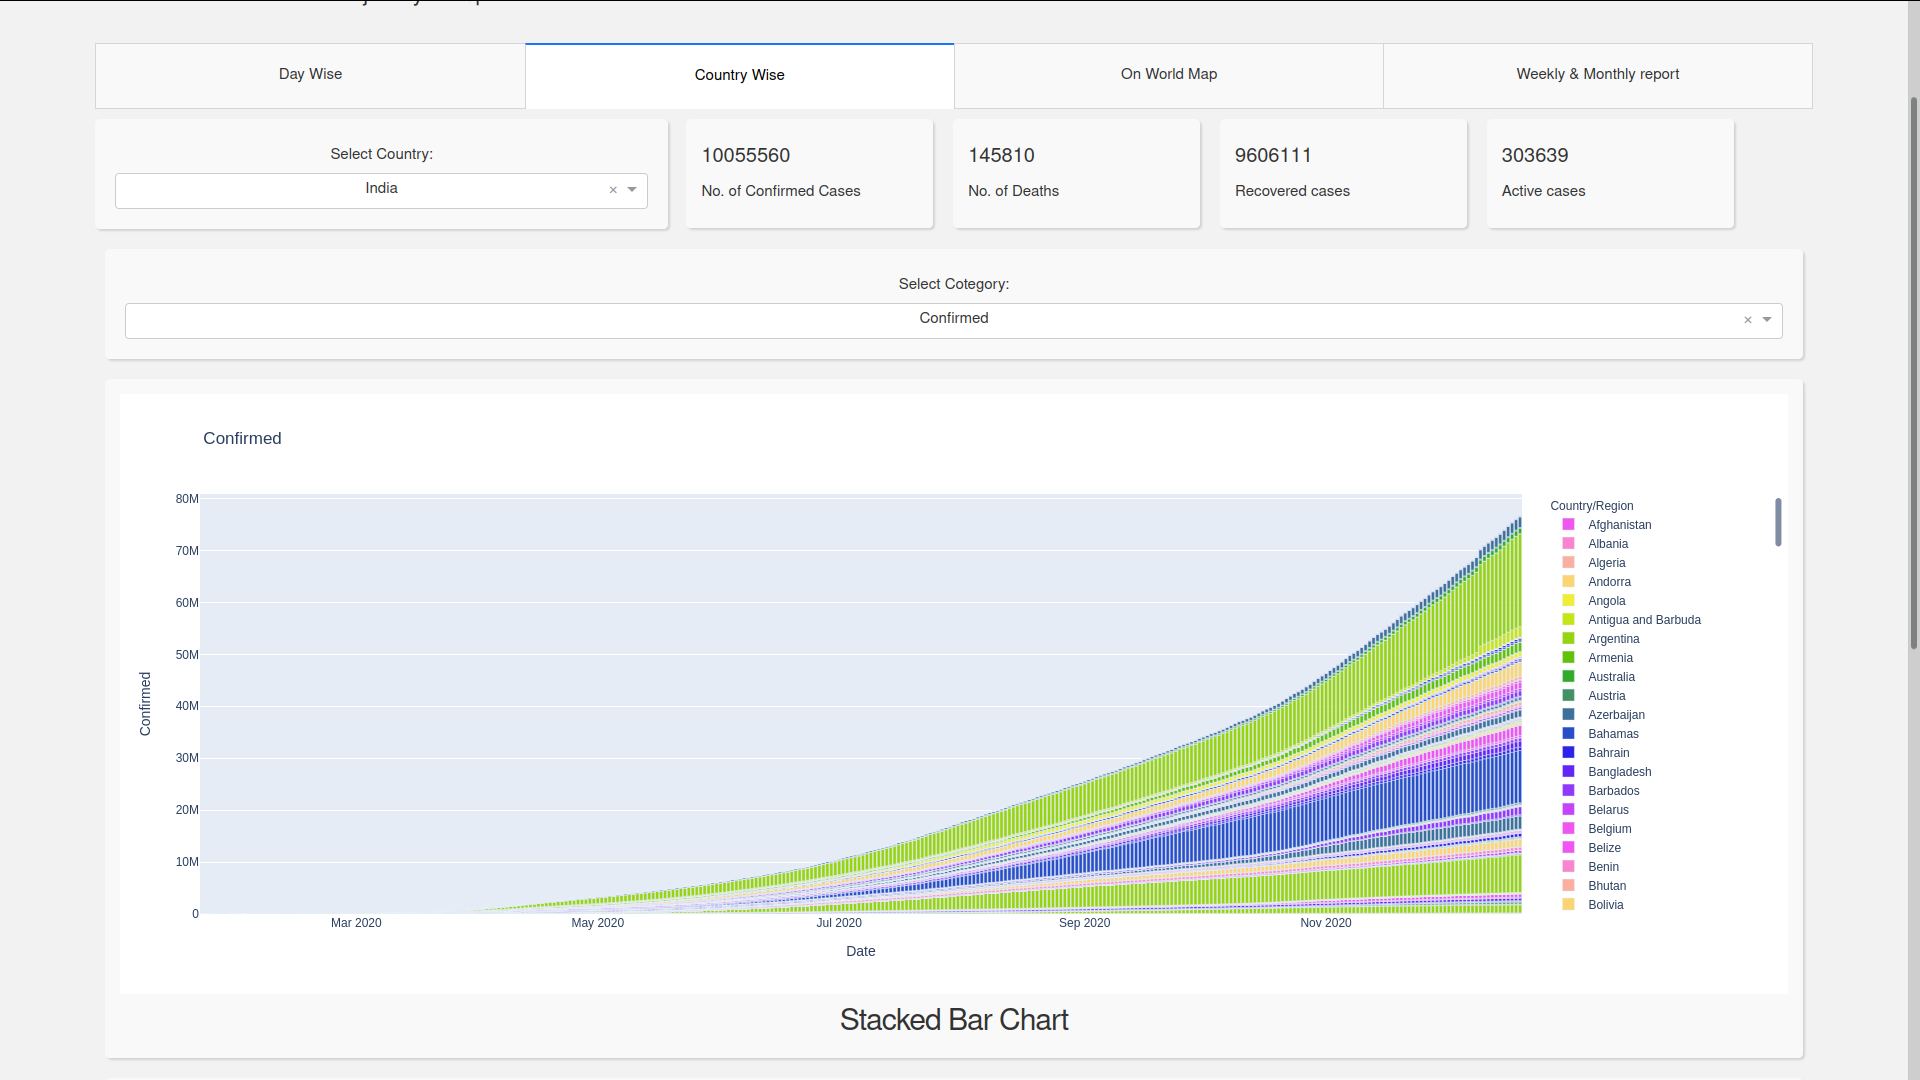Click the dropdown arrow for category selector
This screenshot has height=1080, width=1920.
[1767, 319]
